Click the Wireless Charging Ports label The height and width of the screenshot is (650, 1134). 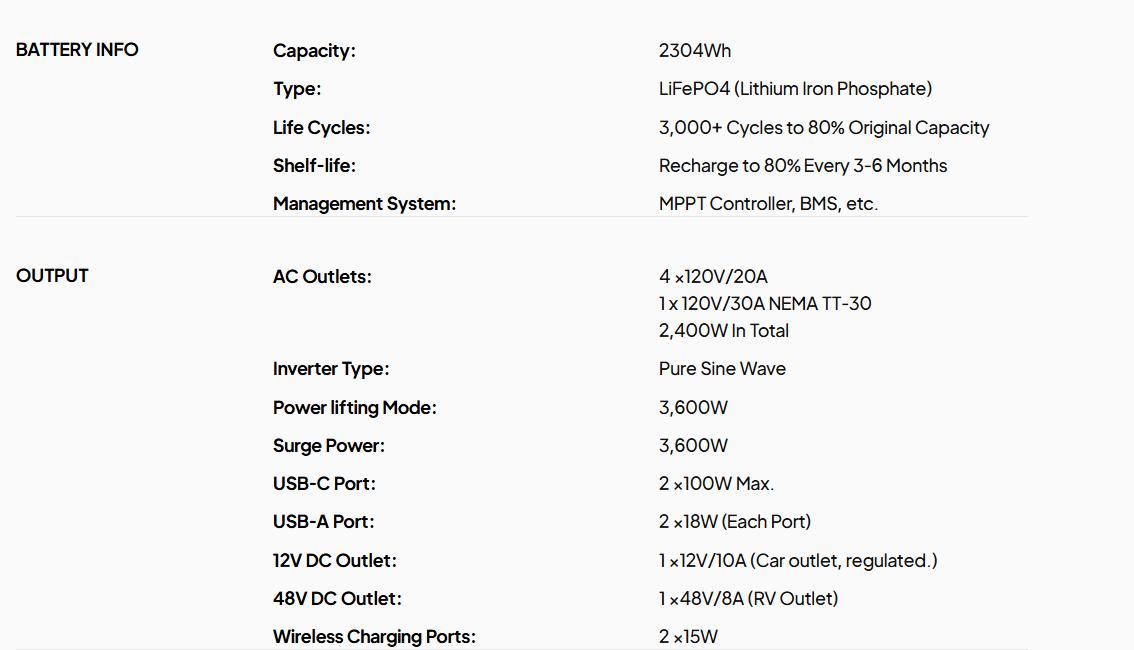[374, 637]
